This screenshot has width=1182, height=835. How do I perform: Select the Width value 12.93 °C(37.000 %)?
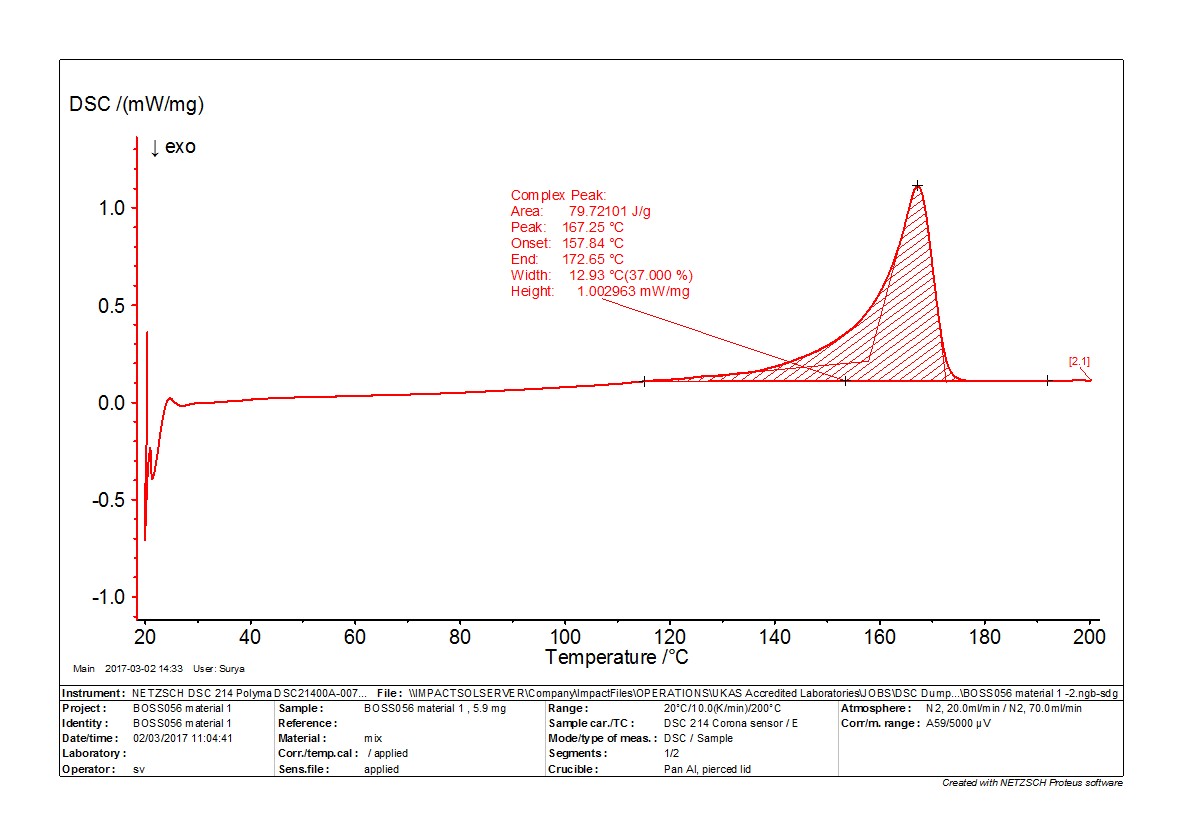pos(630,275)
